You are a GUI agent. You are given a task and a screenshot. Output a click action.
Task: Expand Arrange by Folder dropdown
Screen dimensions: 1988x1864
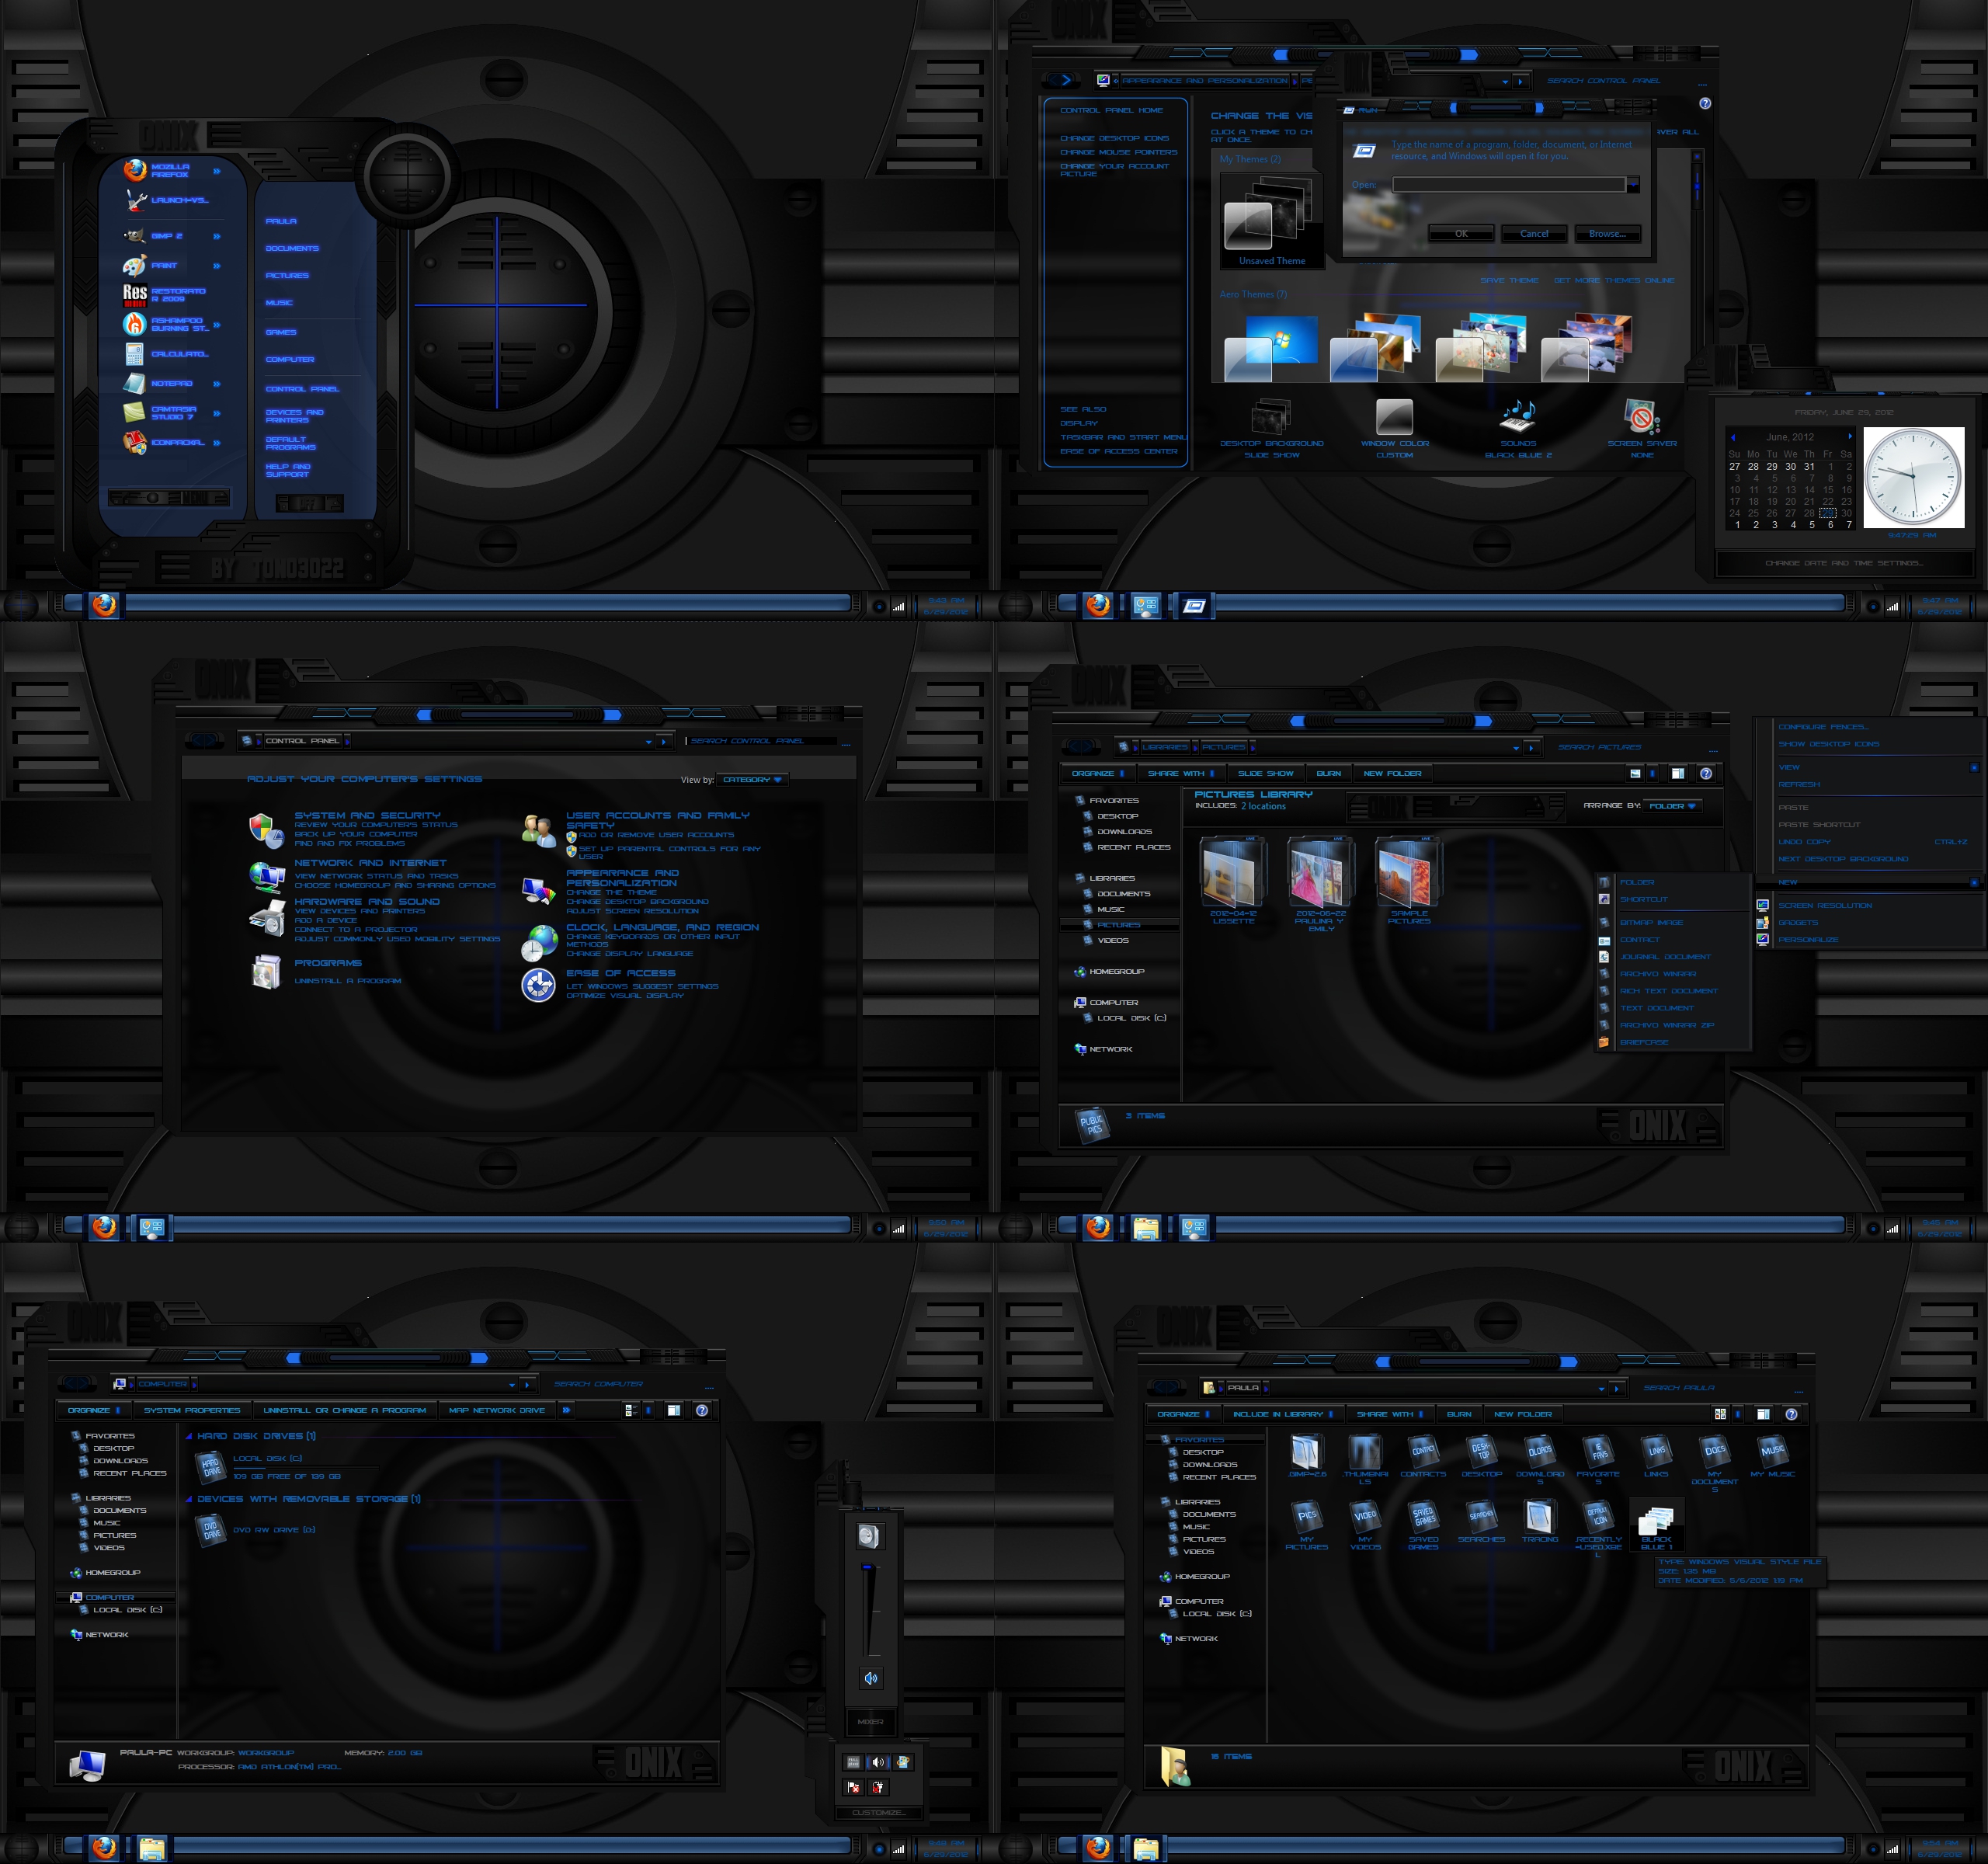click(1672, 805)
